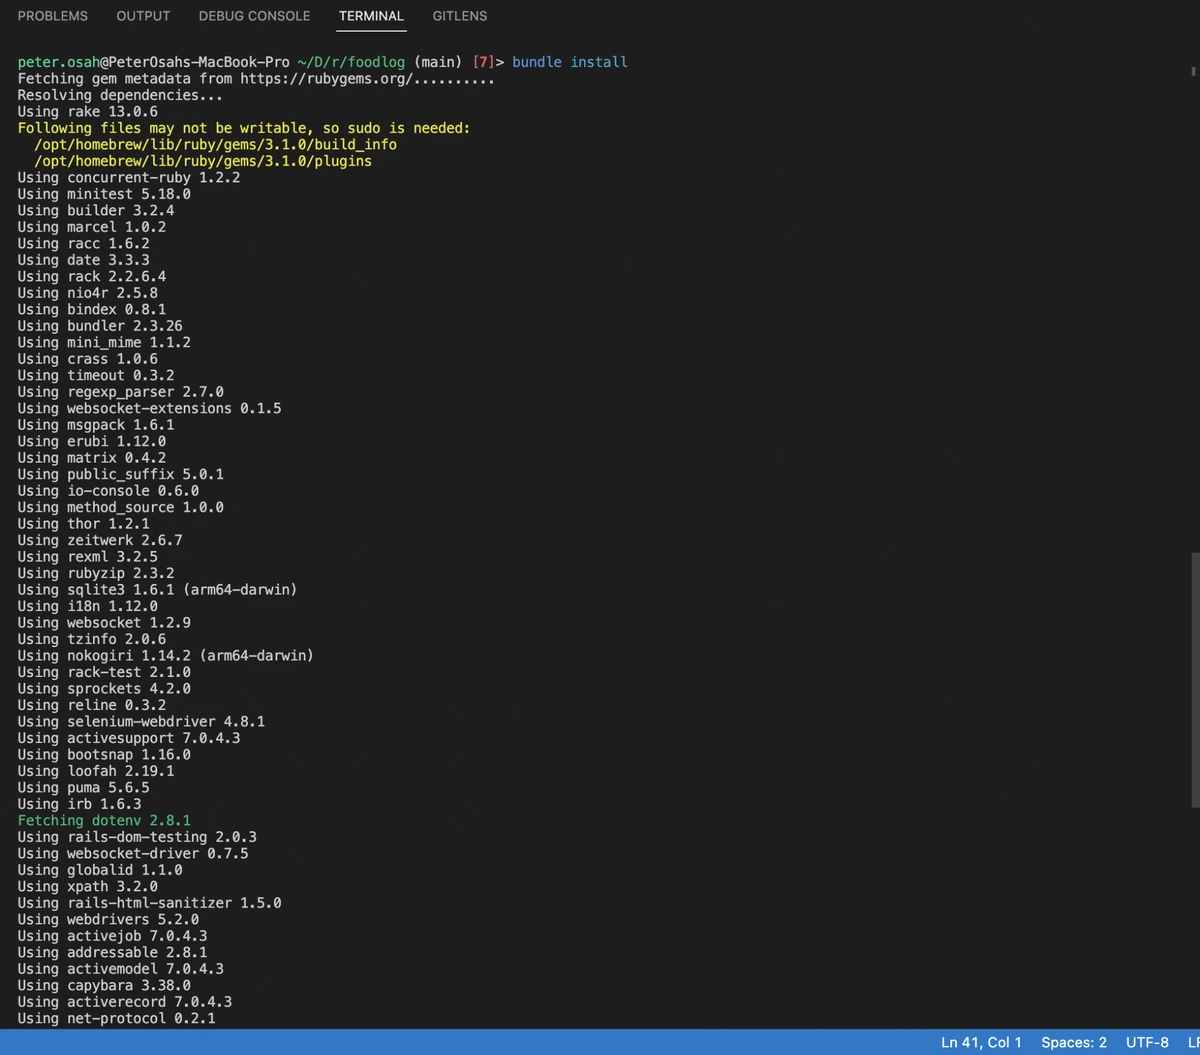Click the ~/D/r/foodlog directory in prompt
The height and width of the screenshot is (1055, 1200).
coord(351,62)
